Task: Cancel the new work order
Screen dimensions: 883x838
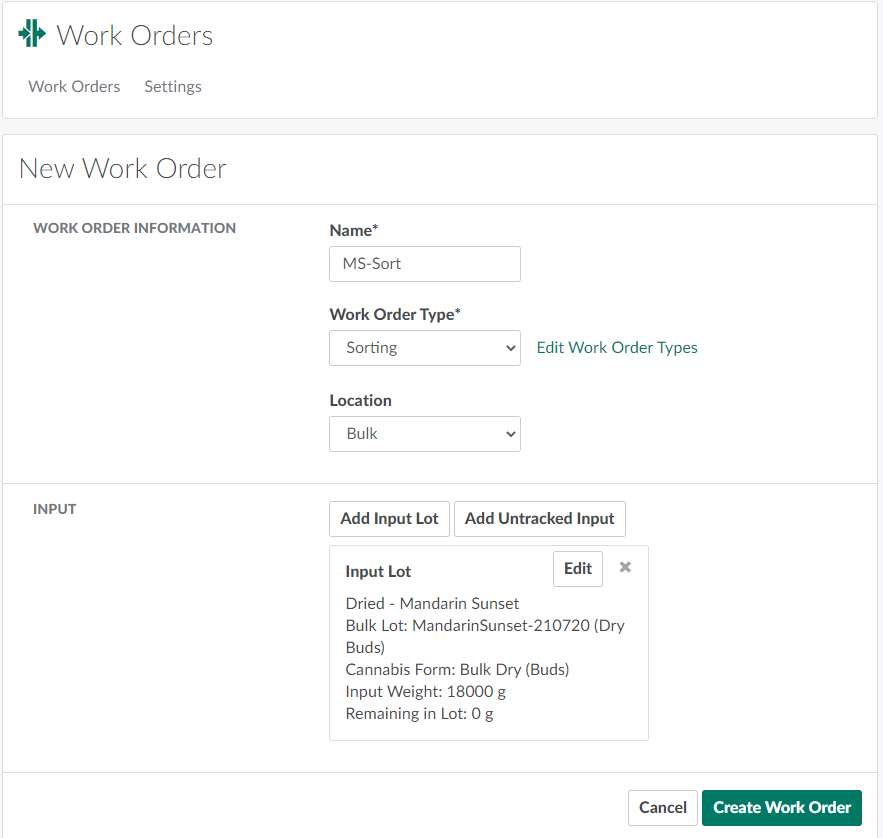Action: [x=662, y=808]
